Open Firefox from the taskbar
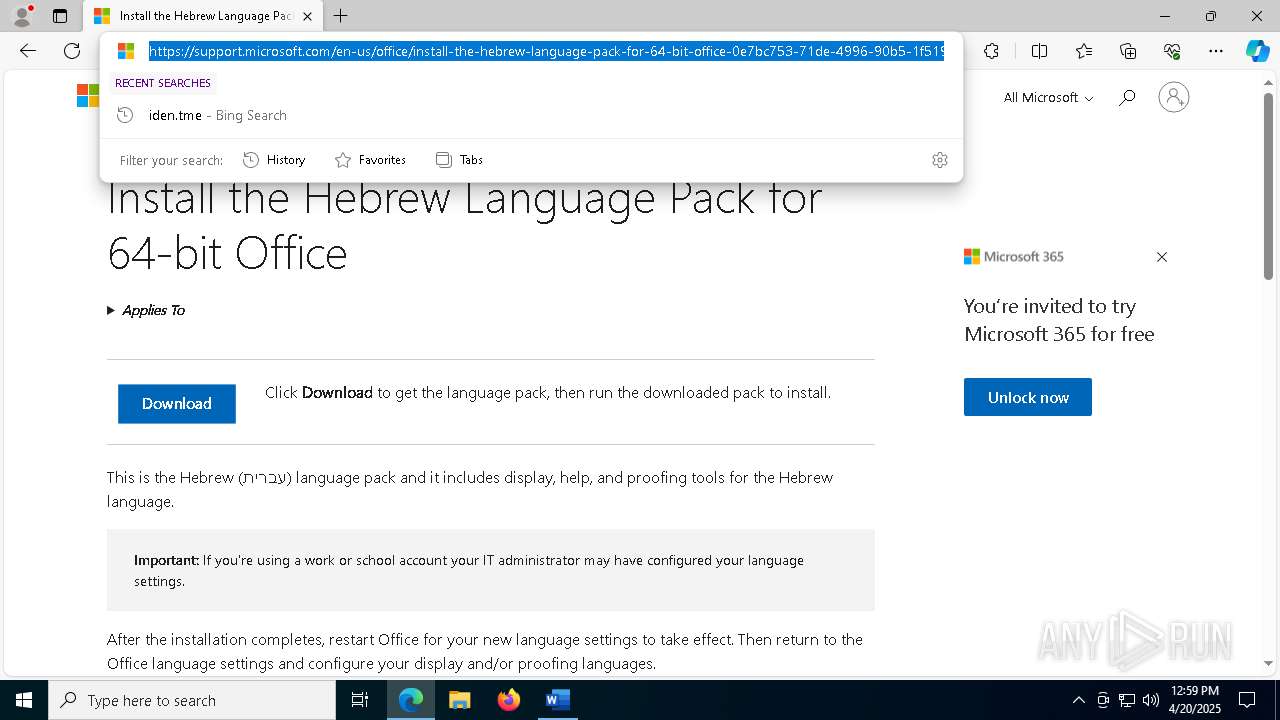This screenshot has width=1280, height=720. 509,700
